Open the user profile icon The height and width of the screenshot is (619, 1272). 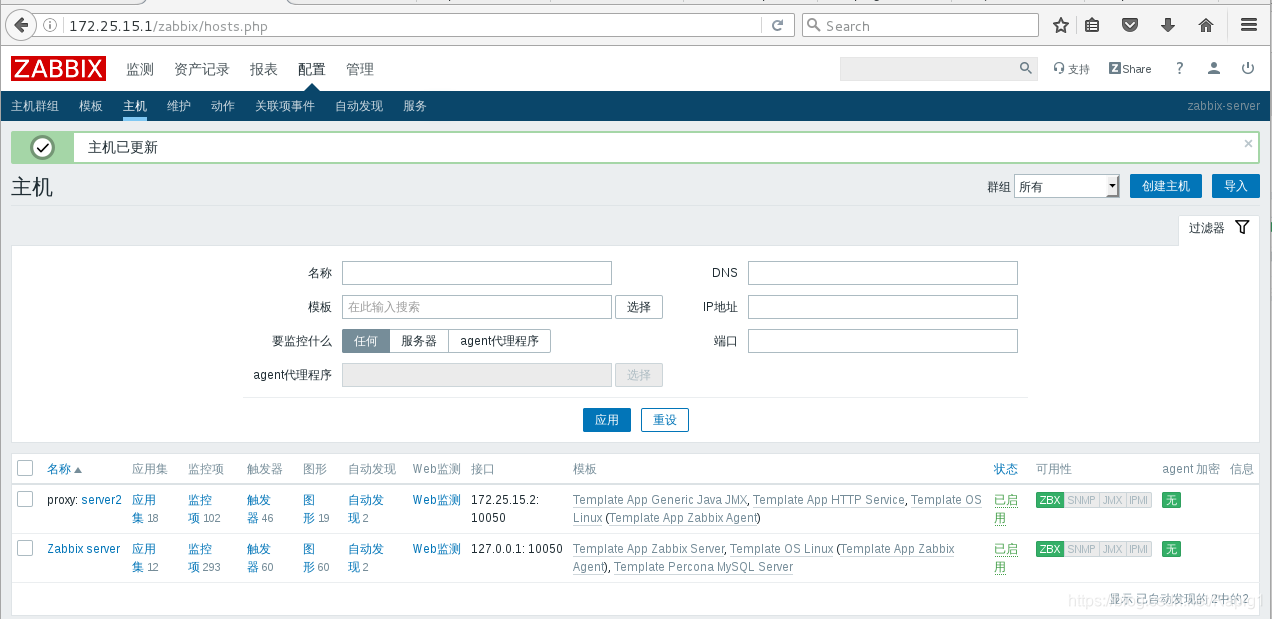(1214, 68)
